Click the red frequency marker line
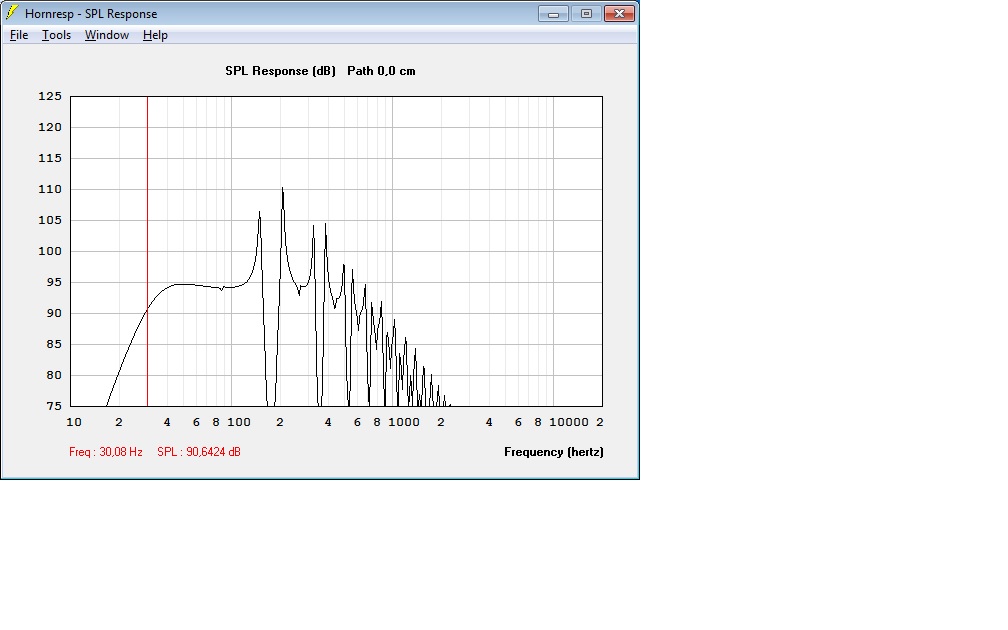 pos(147,251)
